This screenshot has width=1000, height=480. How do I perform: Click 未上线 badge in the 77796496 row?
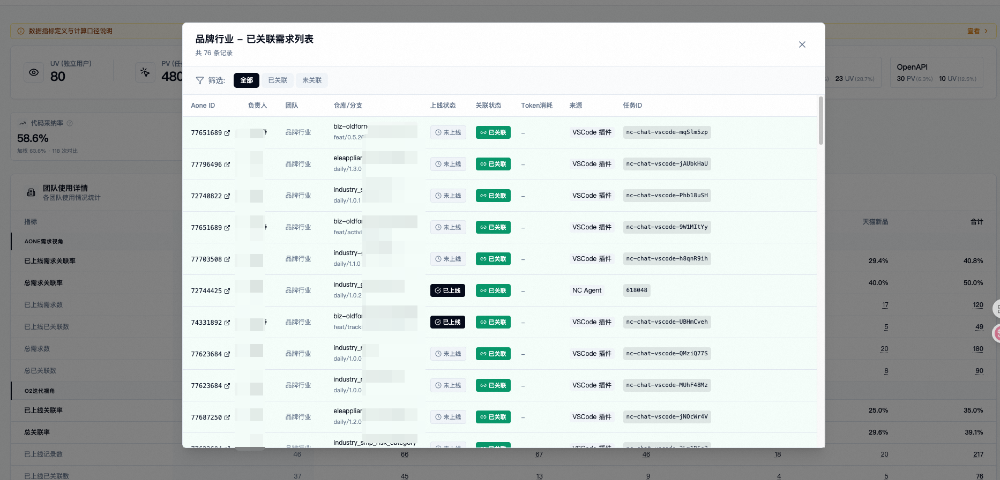pyautogui.click(x=448, y=164)
